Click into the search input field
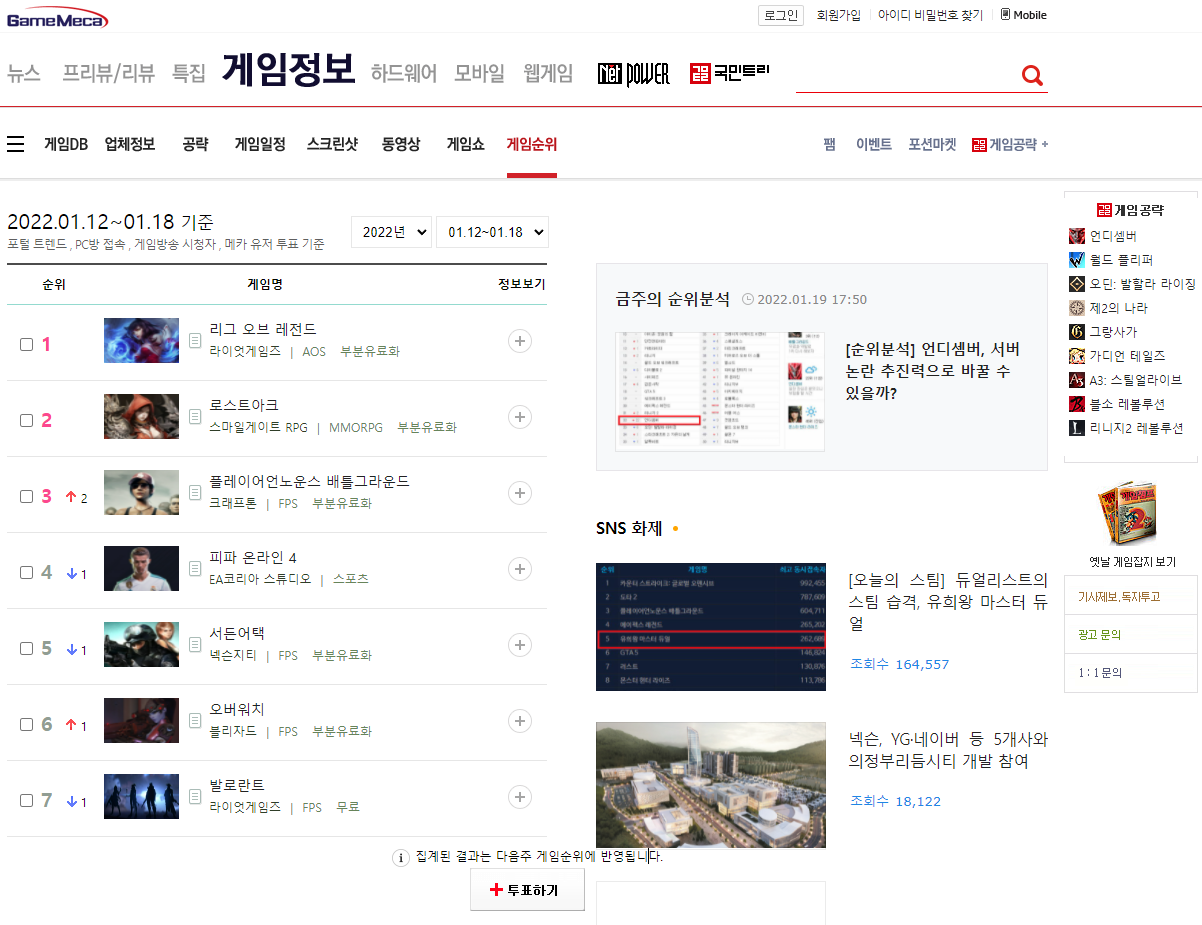Screen dimensions: 1202x925 (906, 75)
